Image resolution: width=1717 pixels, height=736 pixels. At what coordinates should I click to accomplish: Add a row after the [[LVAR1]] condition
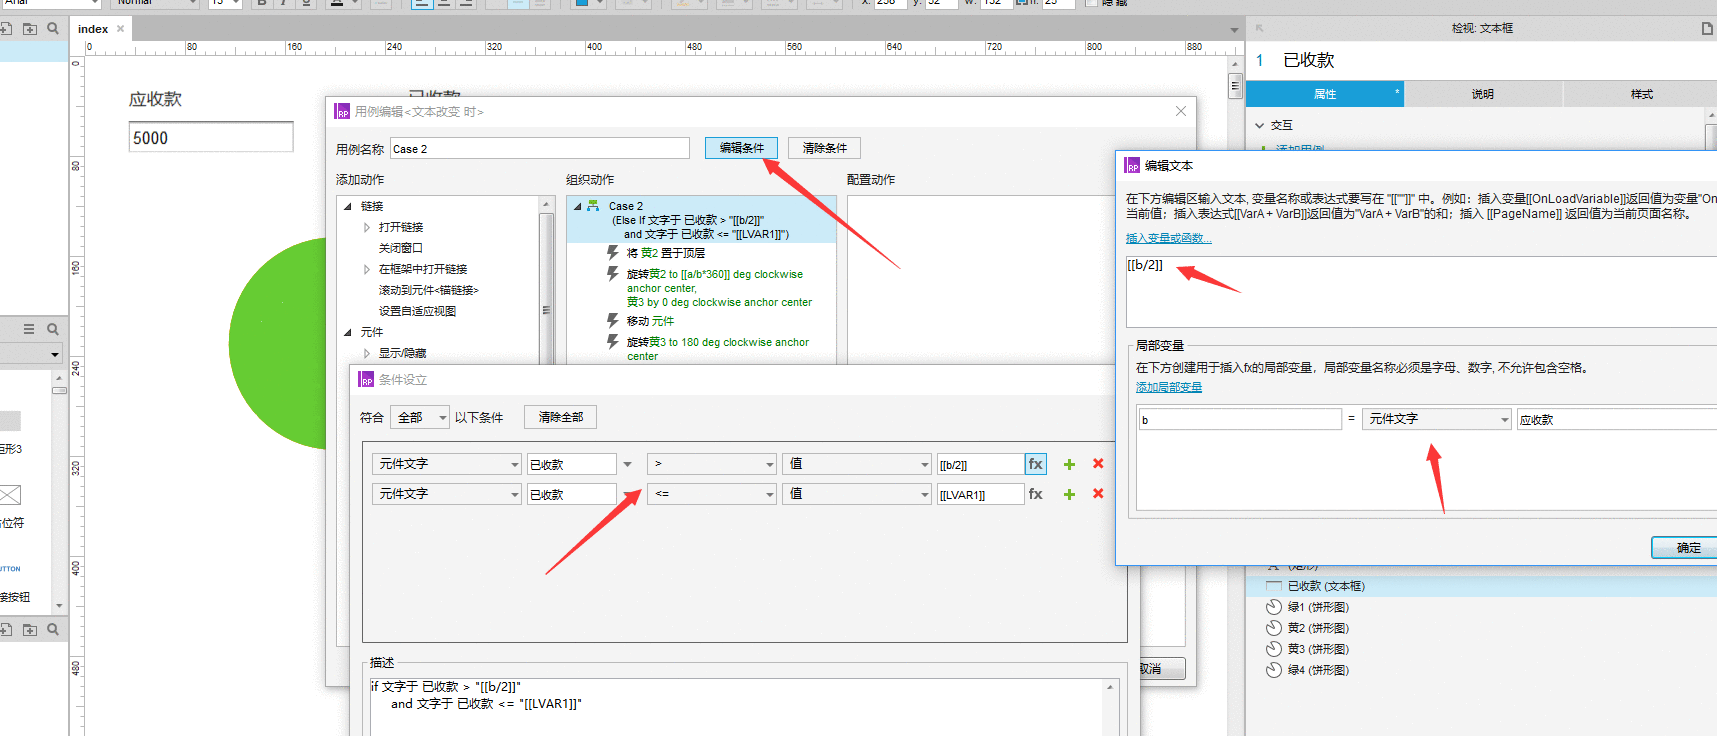coord(1069,494)
